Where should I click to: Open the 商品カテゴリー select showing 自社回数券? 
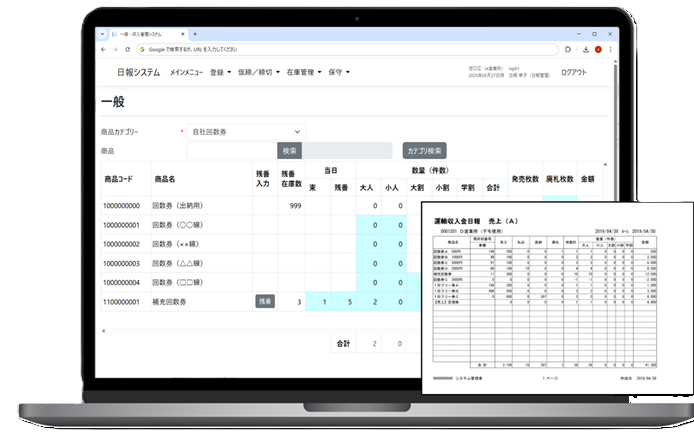(246, 132)
